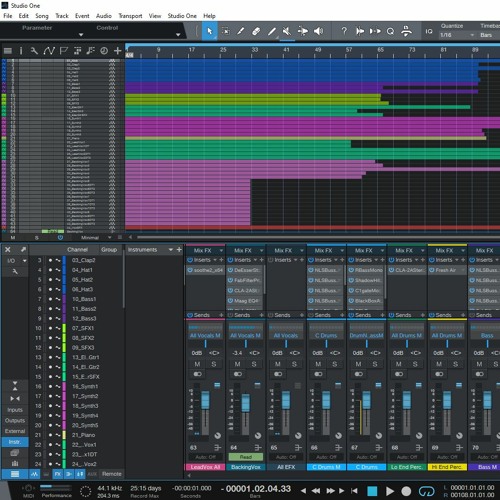Viewport: 500px width, 500px height.
Task: Toggle the IQ input quantize button
Action: [x=429, y=31]
